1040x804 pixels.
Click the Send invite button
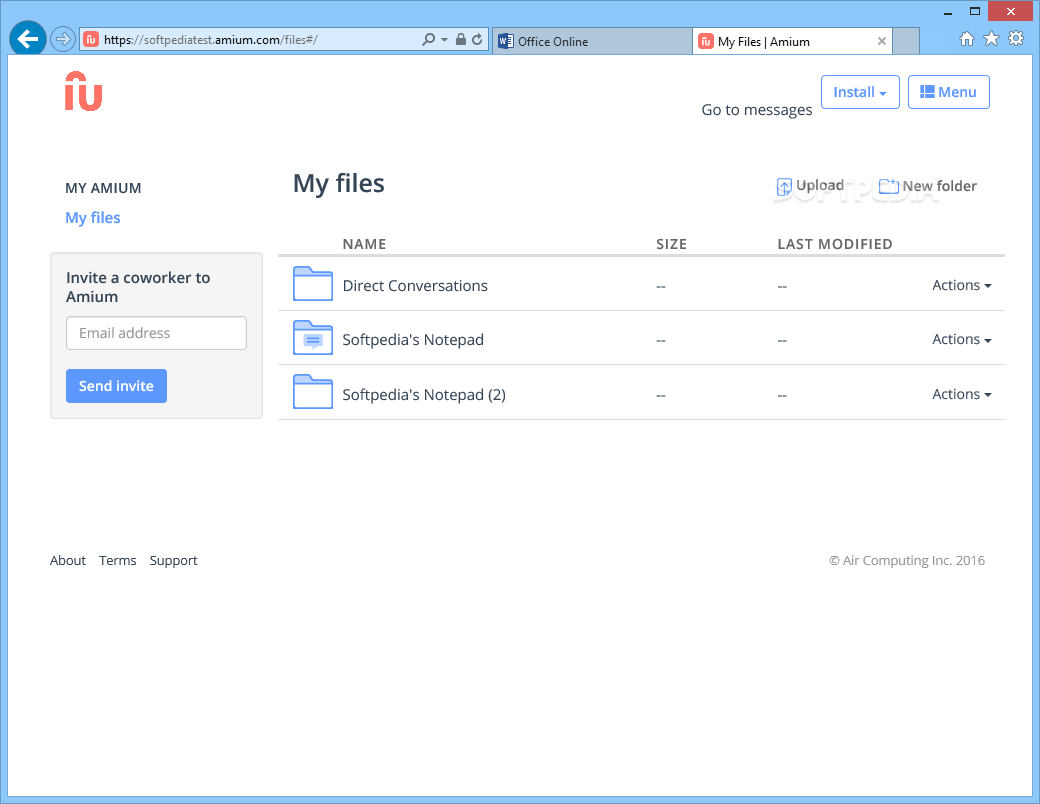click(116, 386)
